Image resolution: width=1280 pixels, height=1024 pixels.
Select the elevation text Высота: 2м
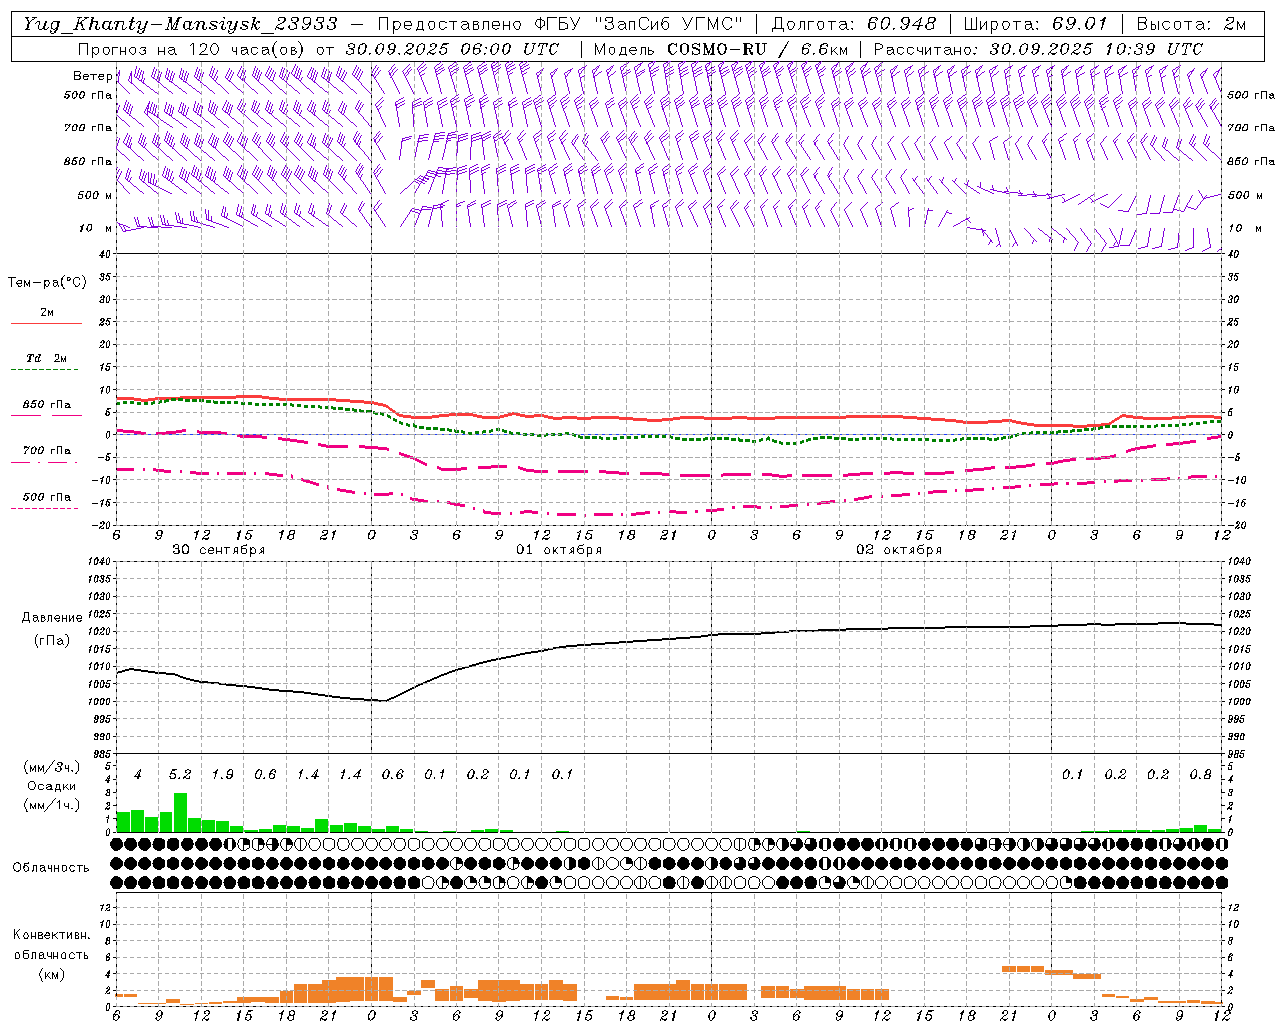(1192, 24)
